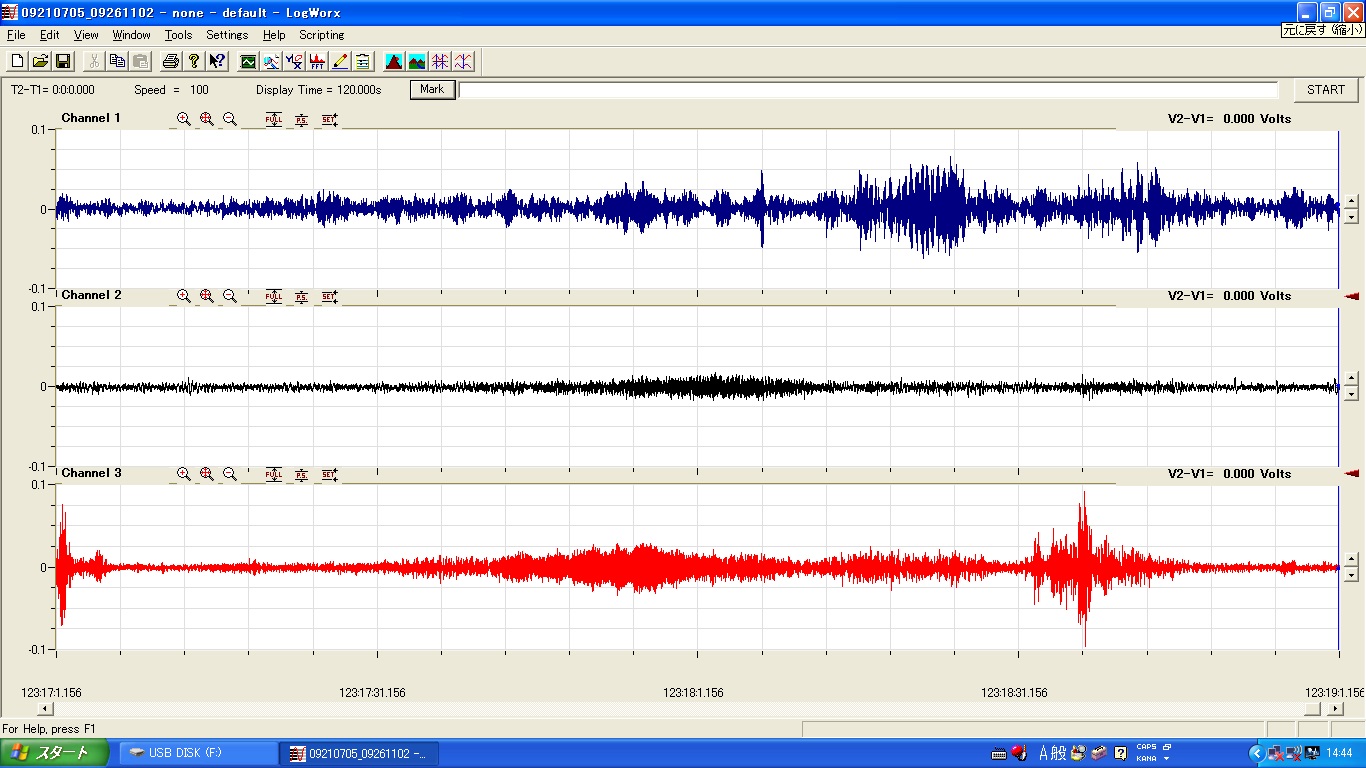Click the FULL scale icon for Channel 2
The width and height of the screenshot is (1366, 768).
(x=274, y=296)
